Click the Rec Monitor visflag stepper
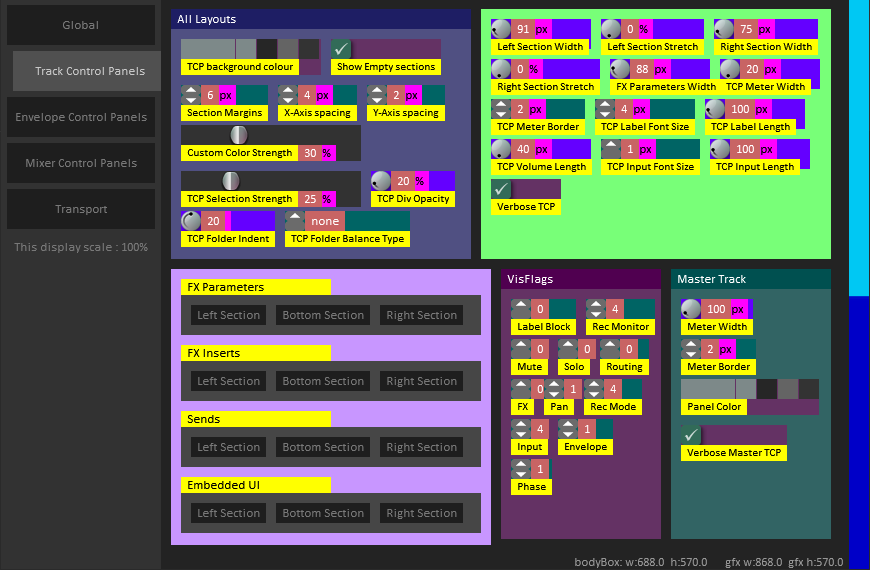870x570 pixels. [596, 309]
